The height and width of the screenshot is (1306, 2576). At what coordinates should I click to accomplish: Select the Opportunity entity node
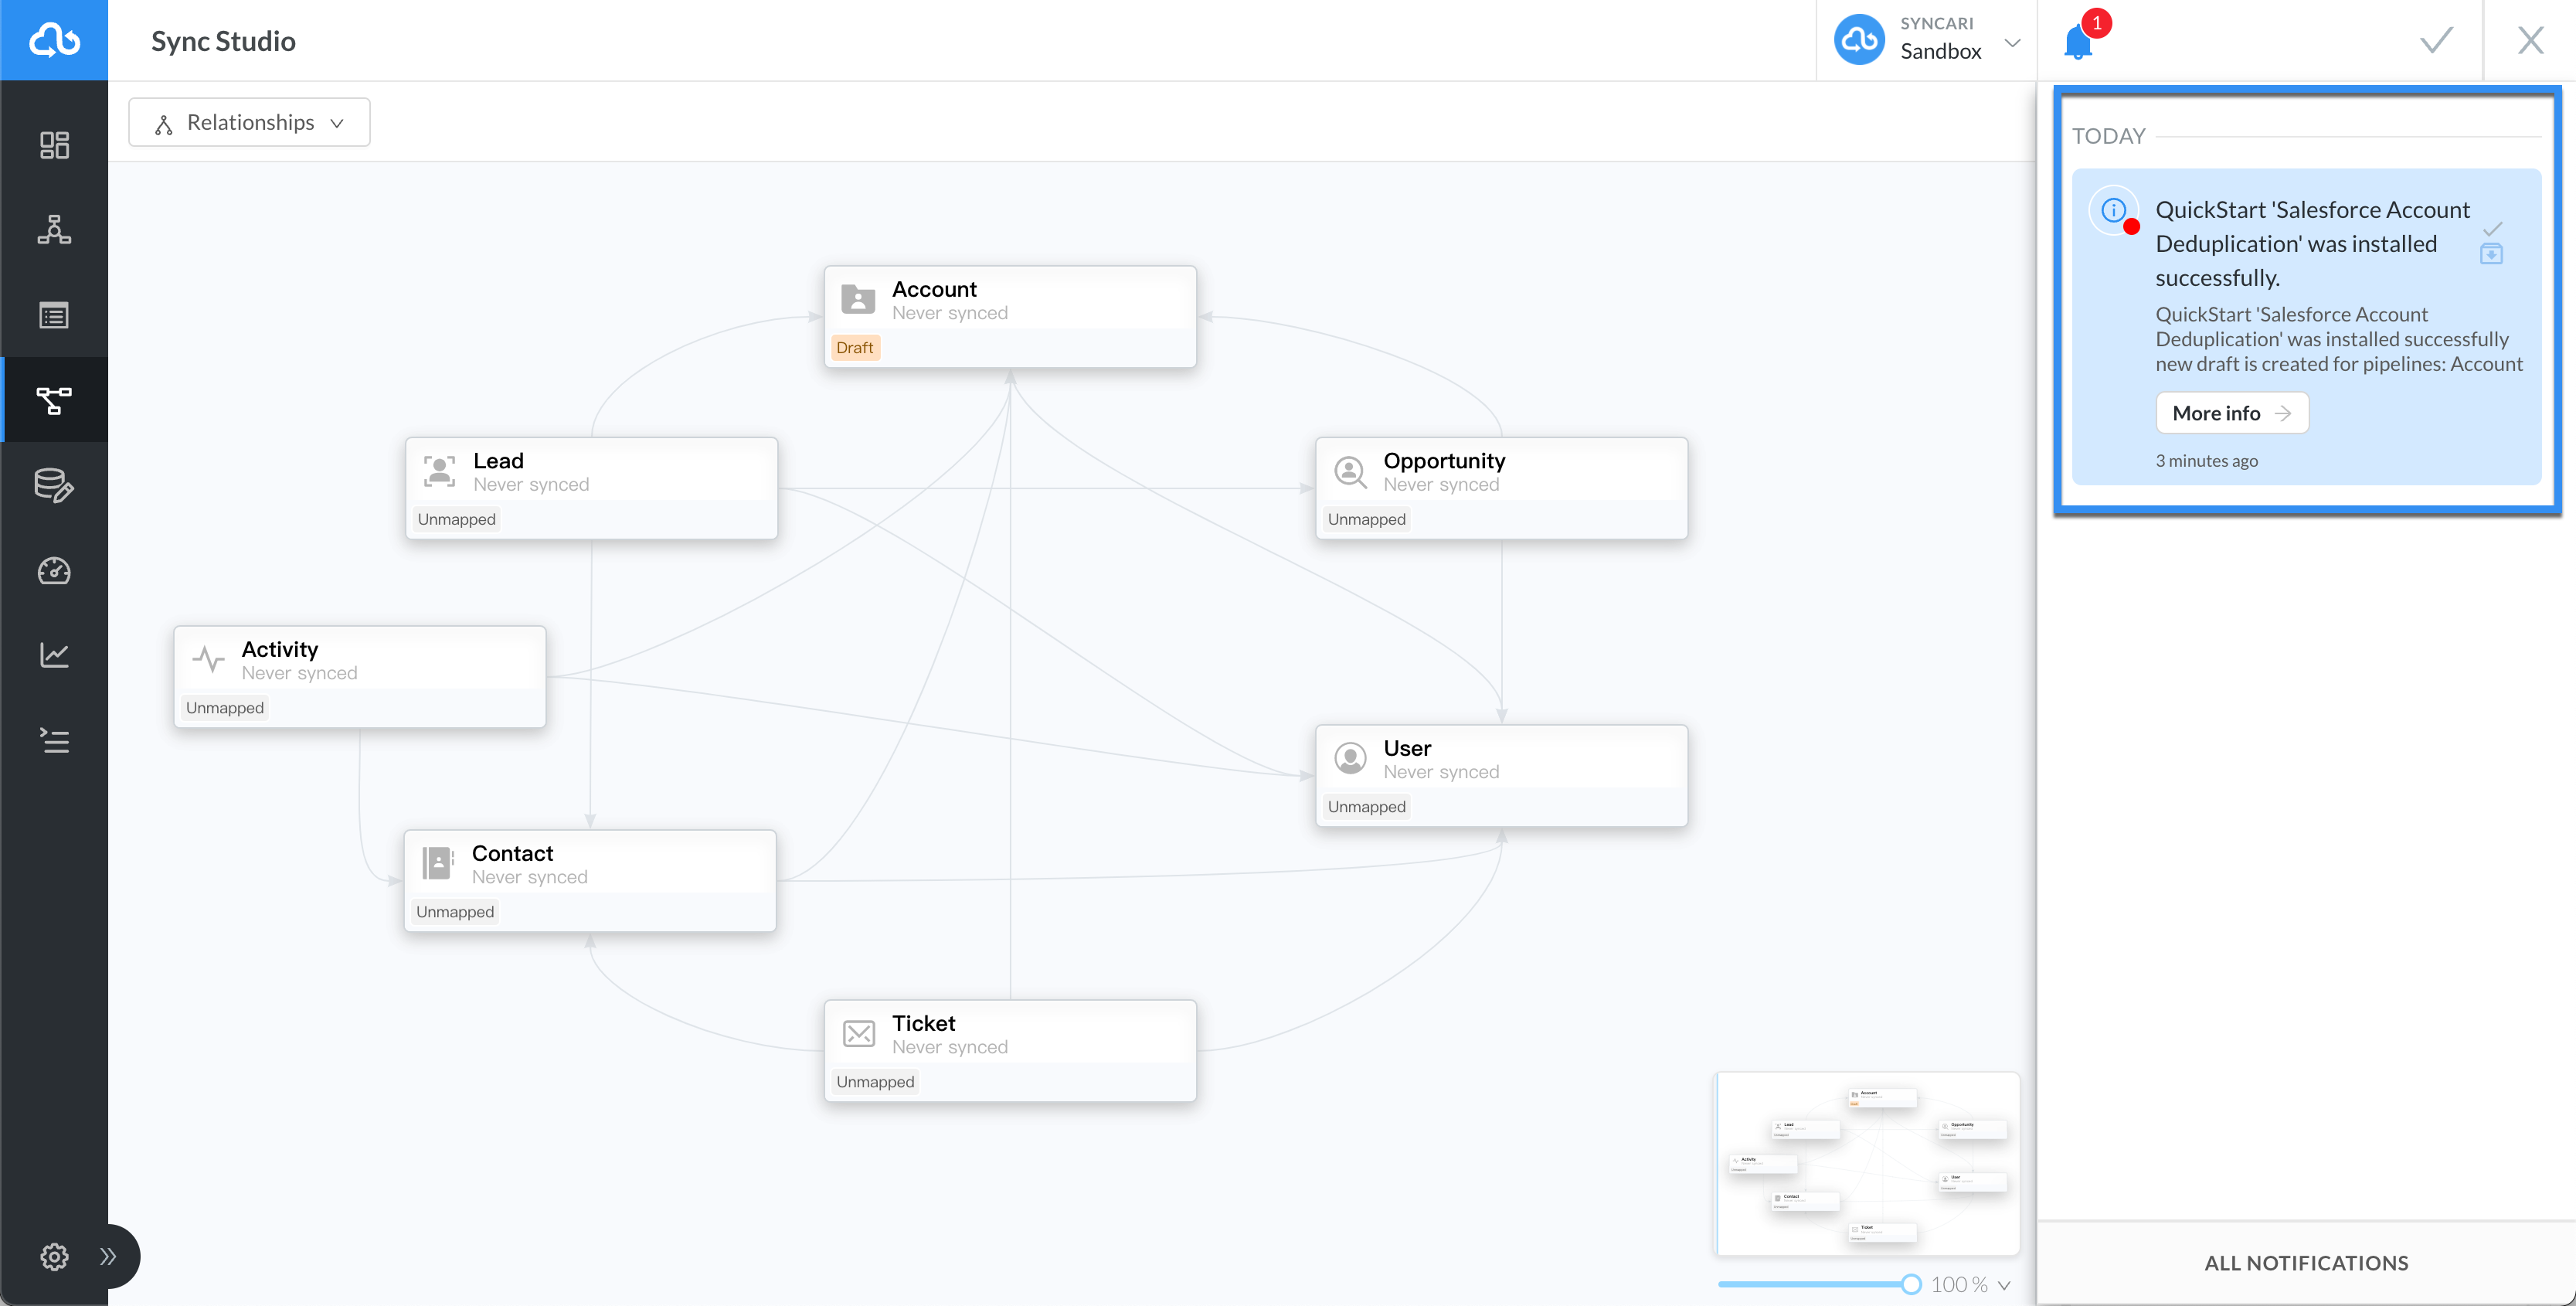1501,488
